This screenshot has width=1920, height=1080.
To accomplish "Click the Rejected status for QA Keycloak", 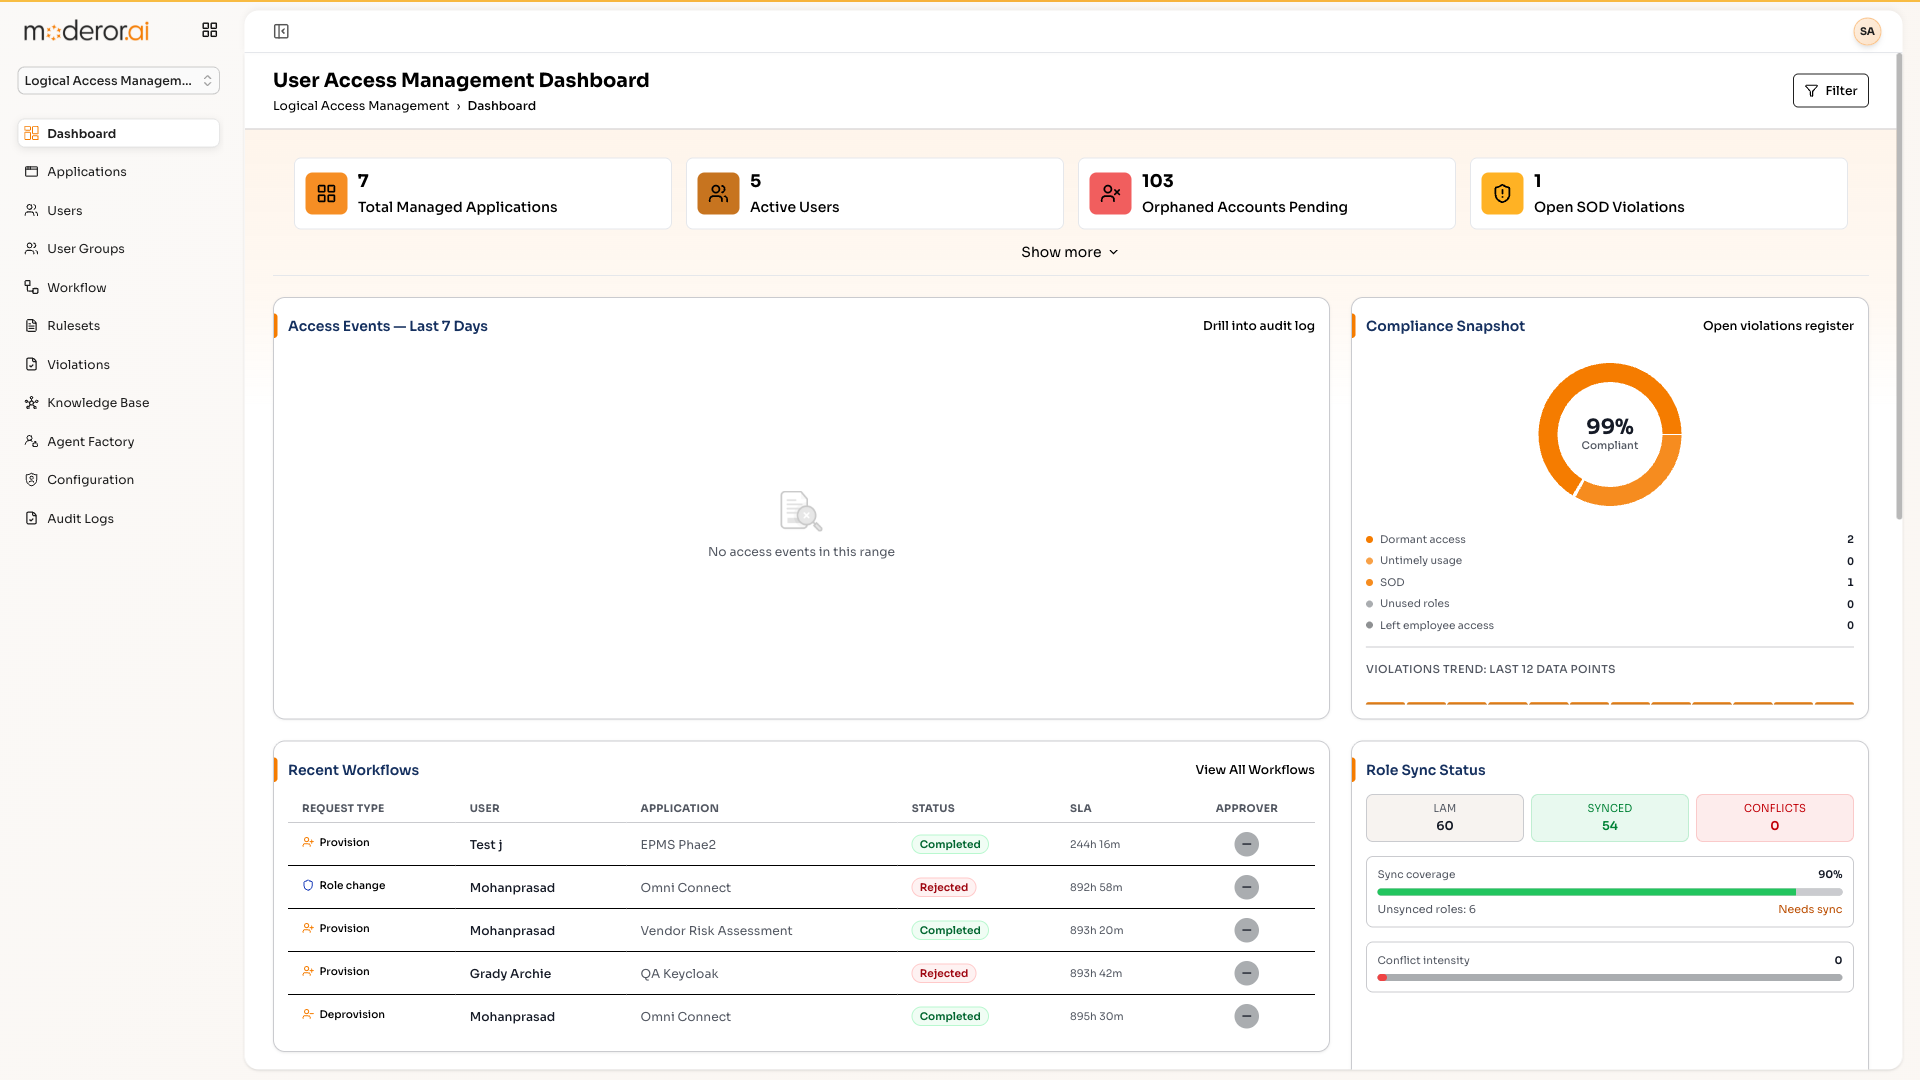I will [943, 974].
